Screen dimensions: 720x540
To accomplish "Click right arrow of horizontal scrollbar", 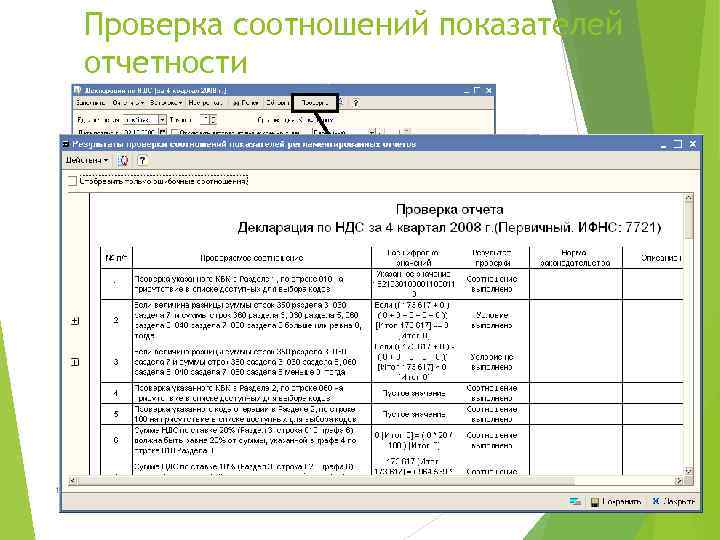I will (679, 480).
